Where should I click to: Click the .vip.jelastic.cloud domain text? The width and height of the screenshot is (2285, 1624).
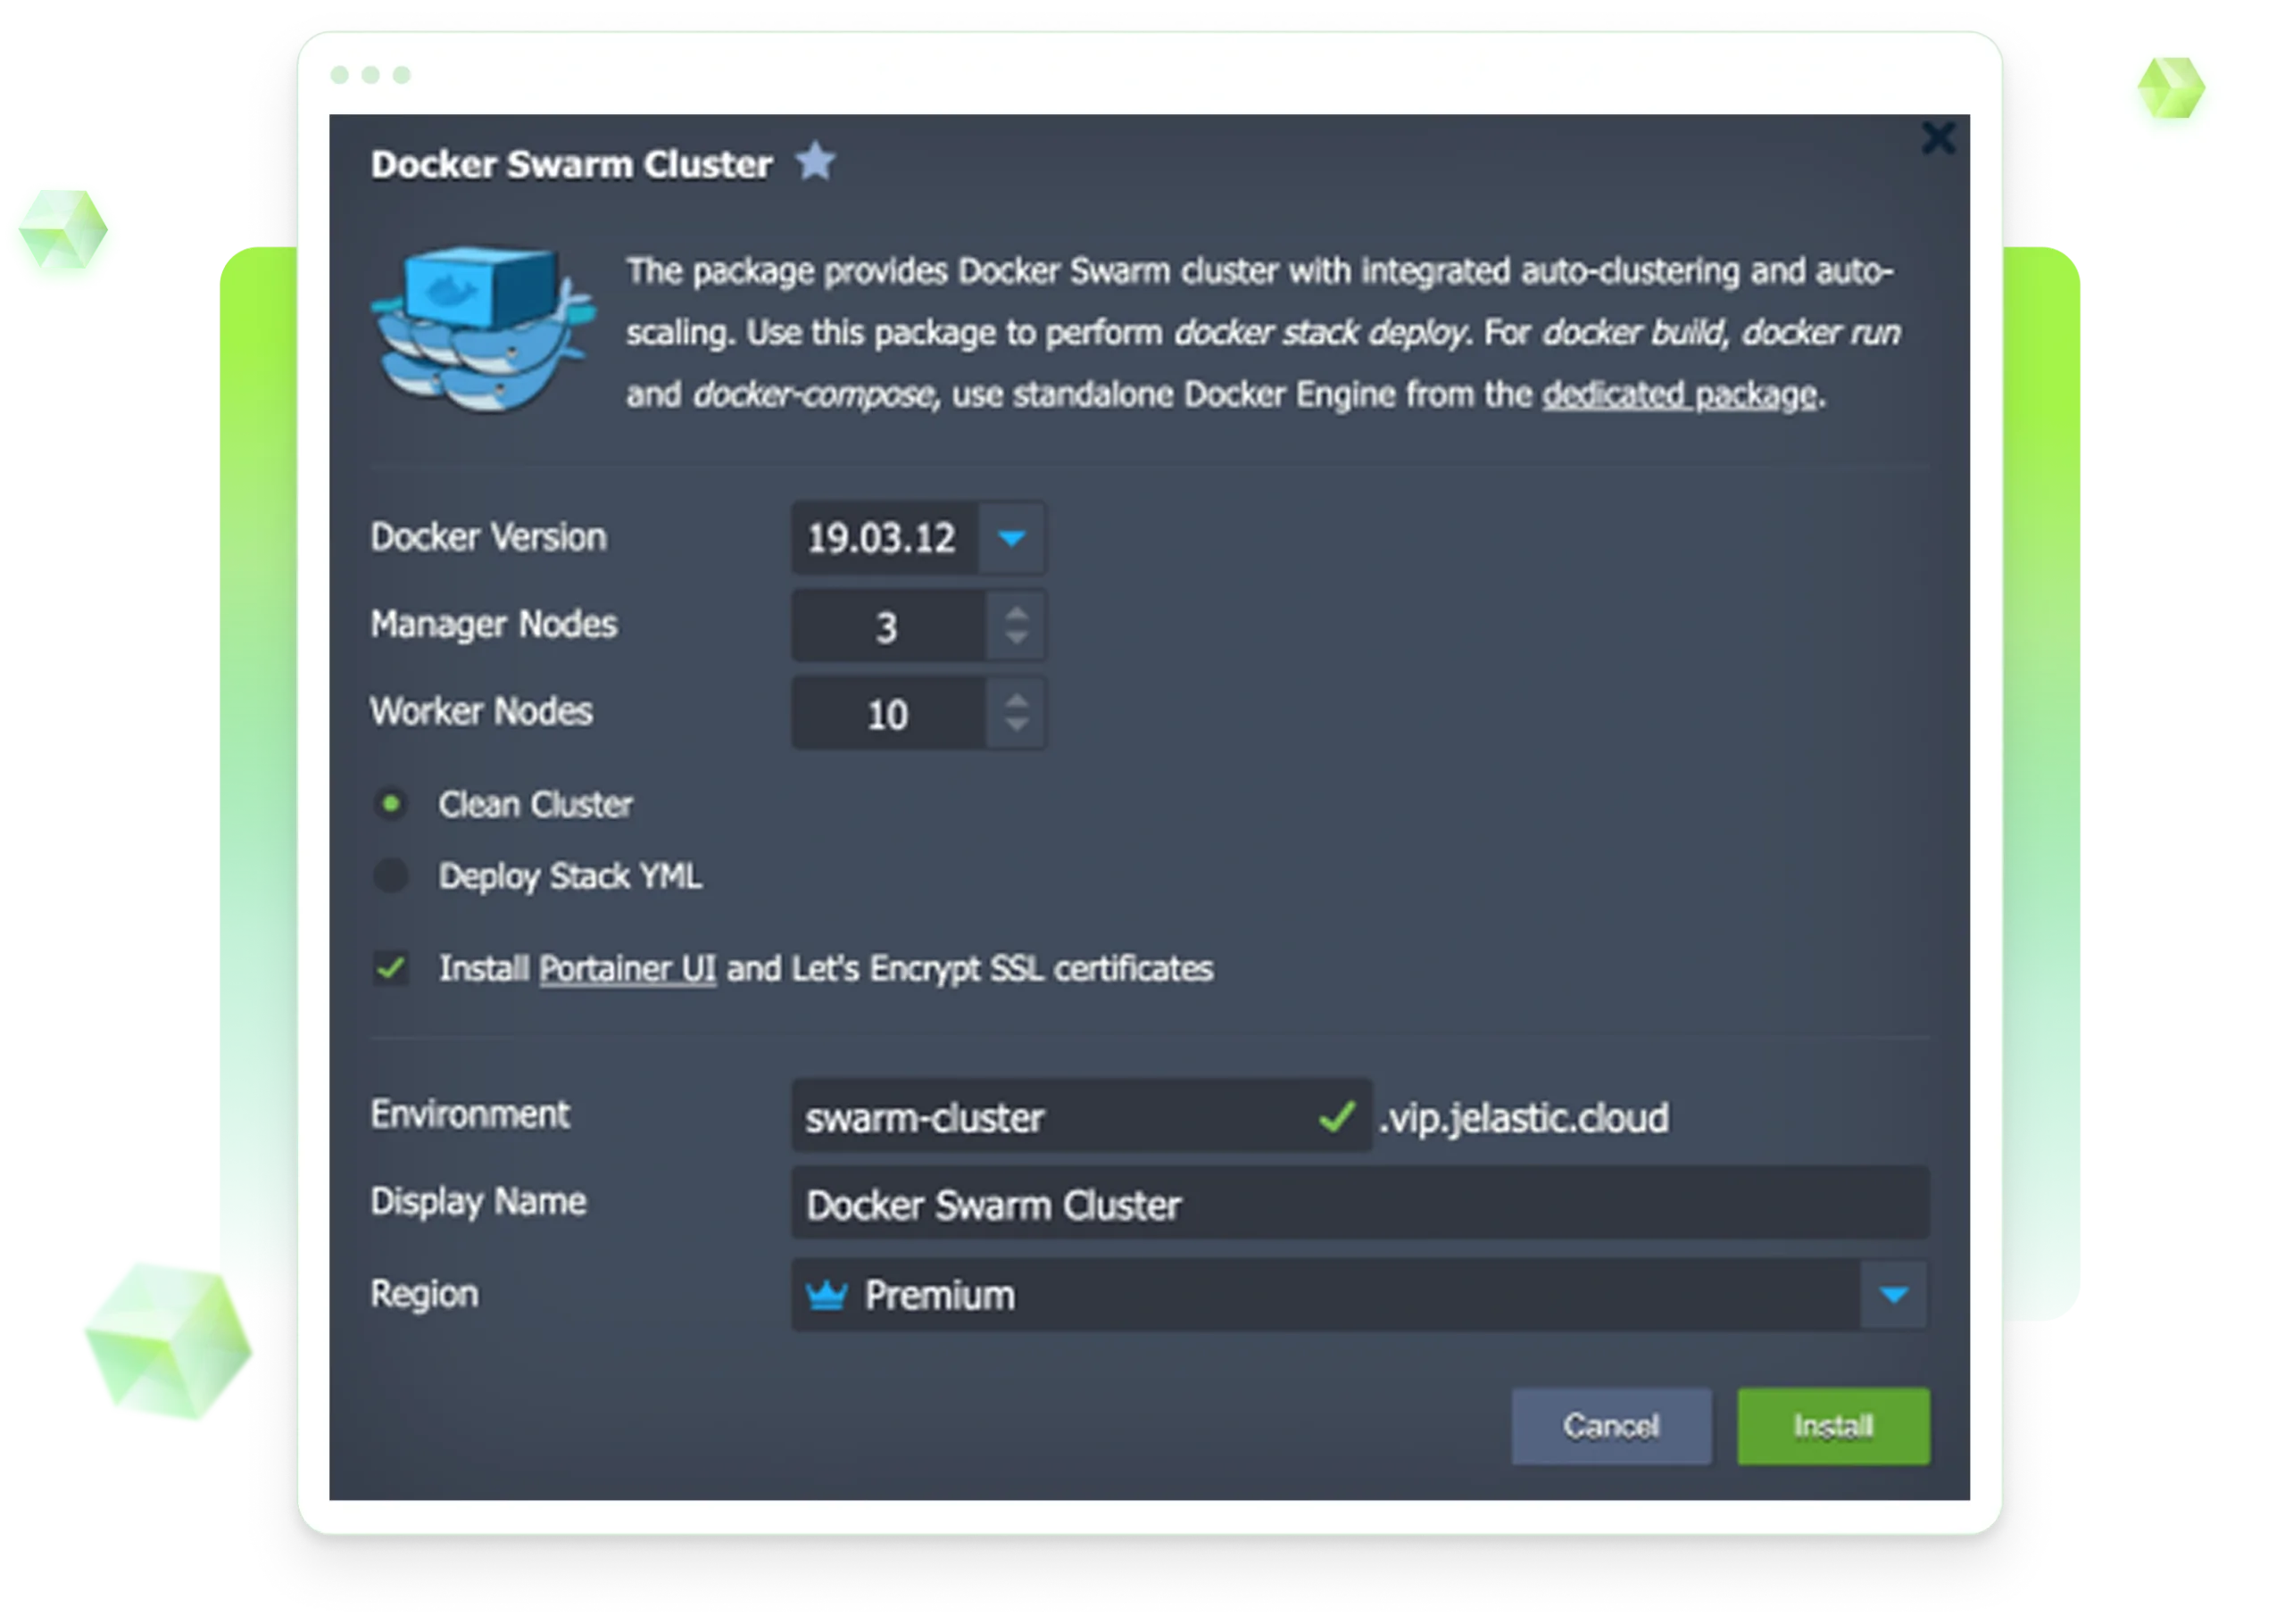pos(1524,1118)
